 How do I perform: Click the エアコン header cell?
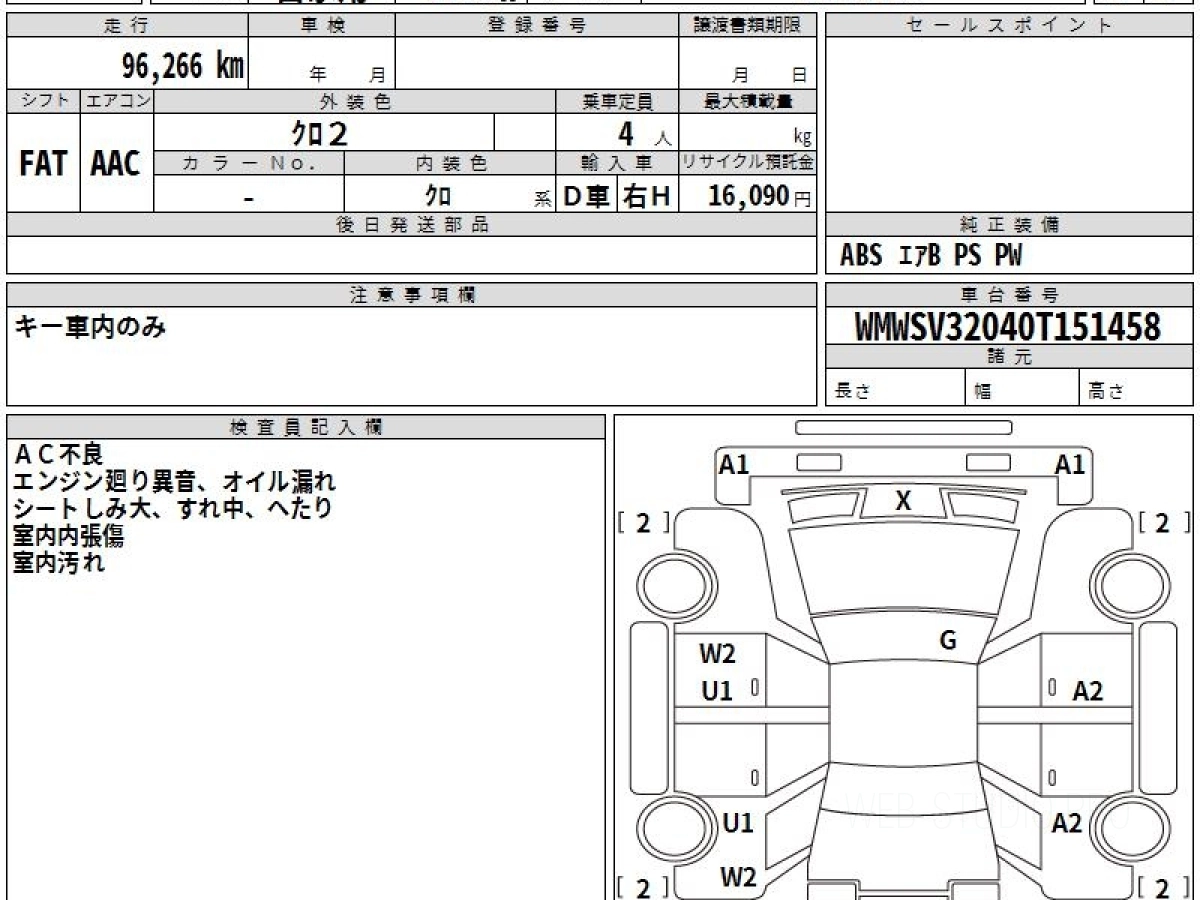click(x=117, y=101)
